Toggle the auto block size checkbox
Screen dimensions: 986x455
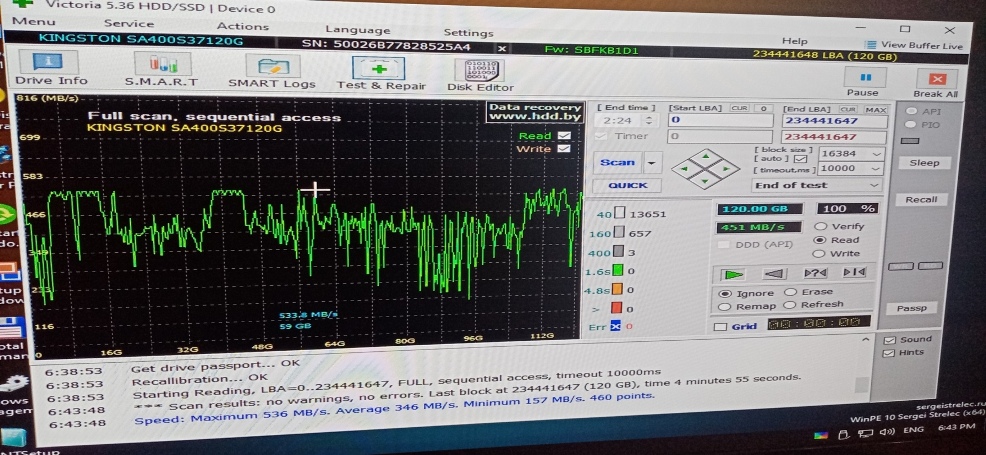click(801, 159)
